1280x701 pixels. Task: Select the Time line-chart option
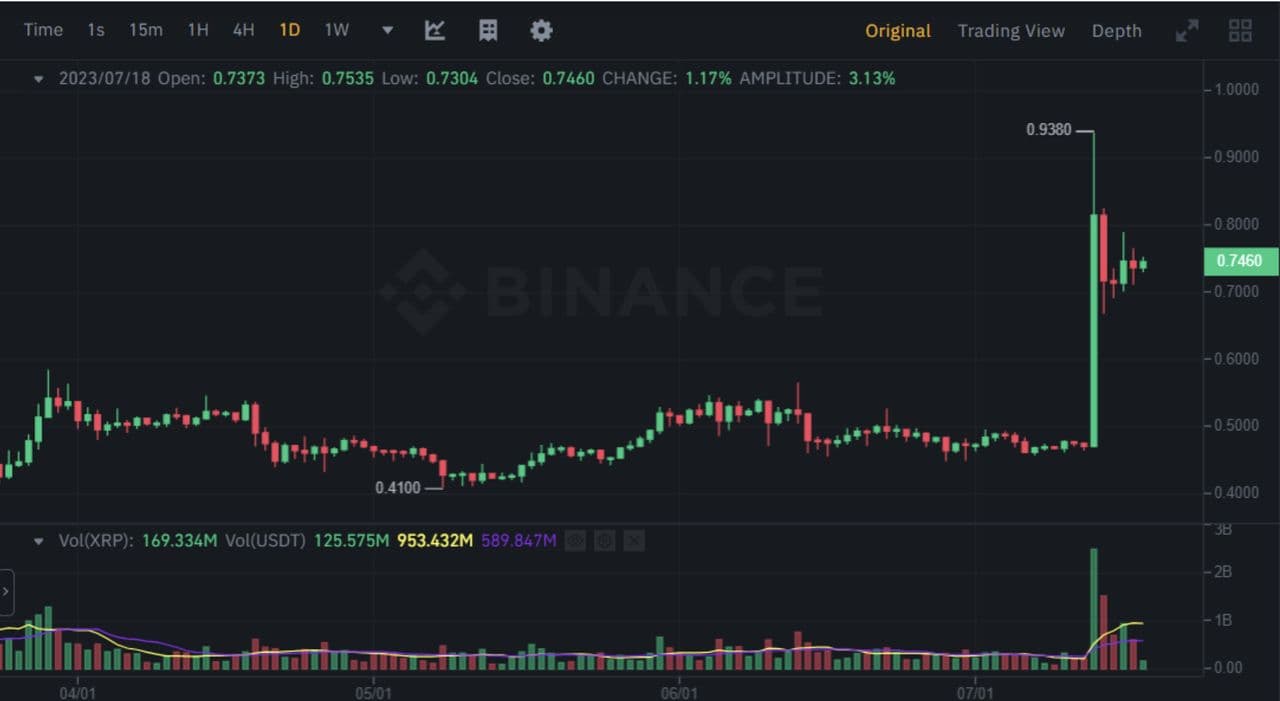click(43, 30)
